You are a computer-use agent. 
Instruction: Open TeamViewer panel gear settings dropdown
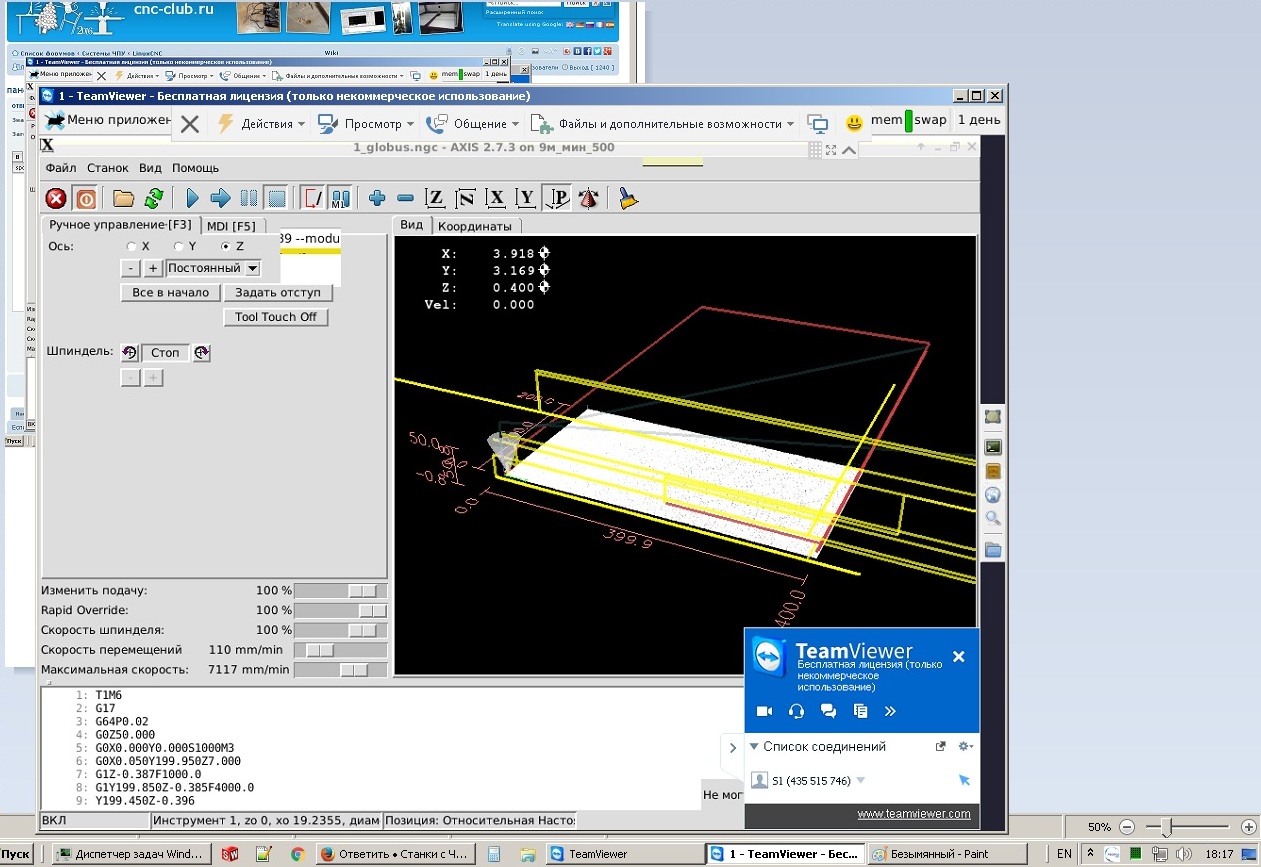[x=966, y=746]
